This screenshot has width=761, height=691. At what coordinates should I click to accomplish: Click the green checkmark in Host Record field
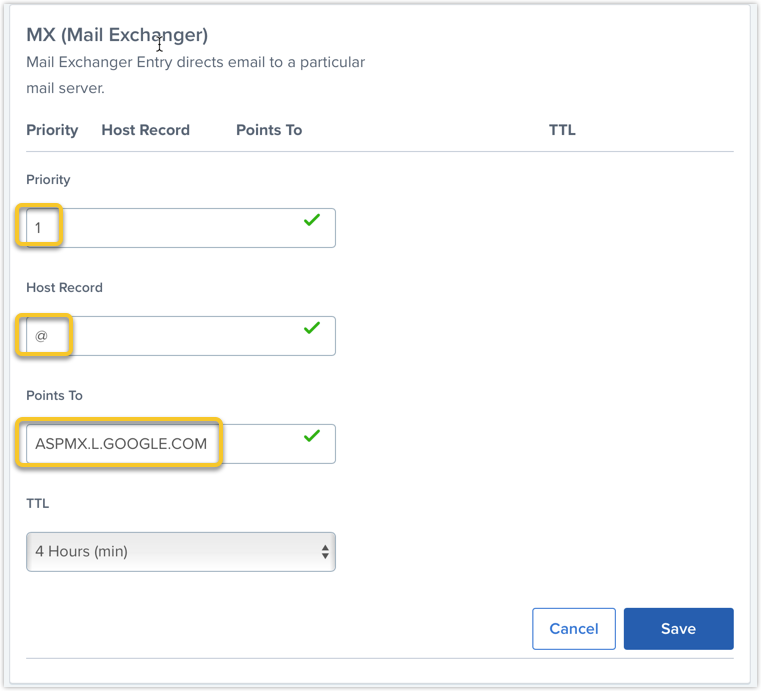tap(312, 328)
